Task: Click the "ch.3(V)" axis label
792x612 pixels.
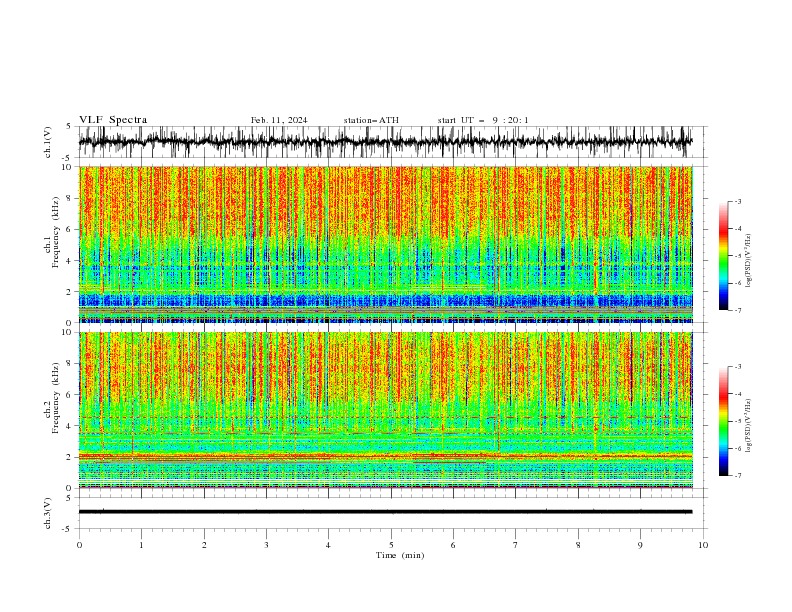Action: [x=48, y=513]
